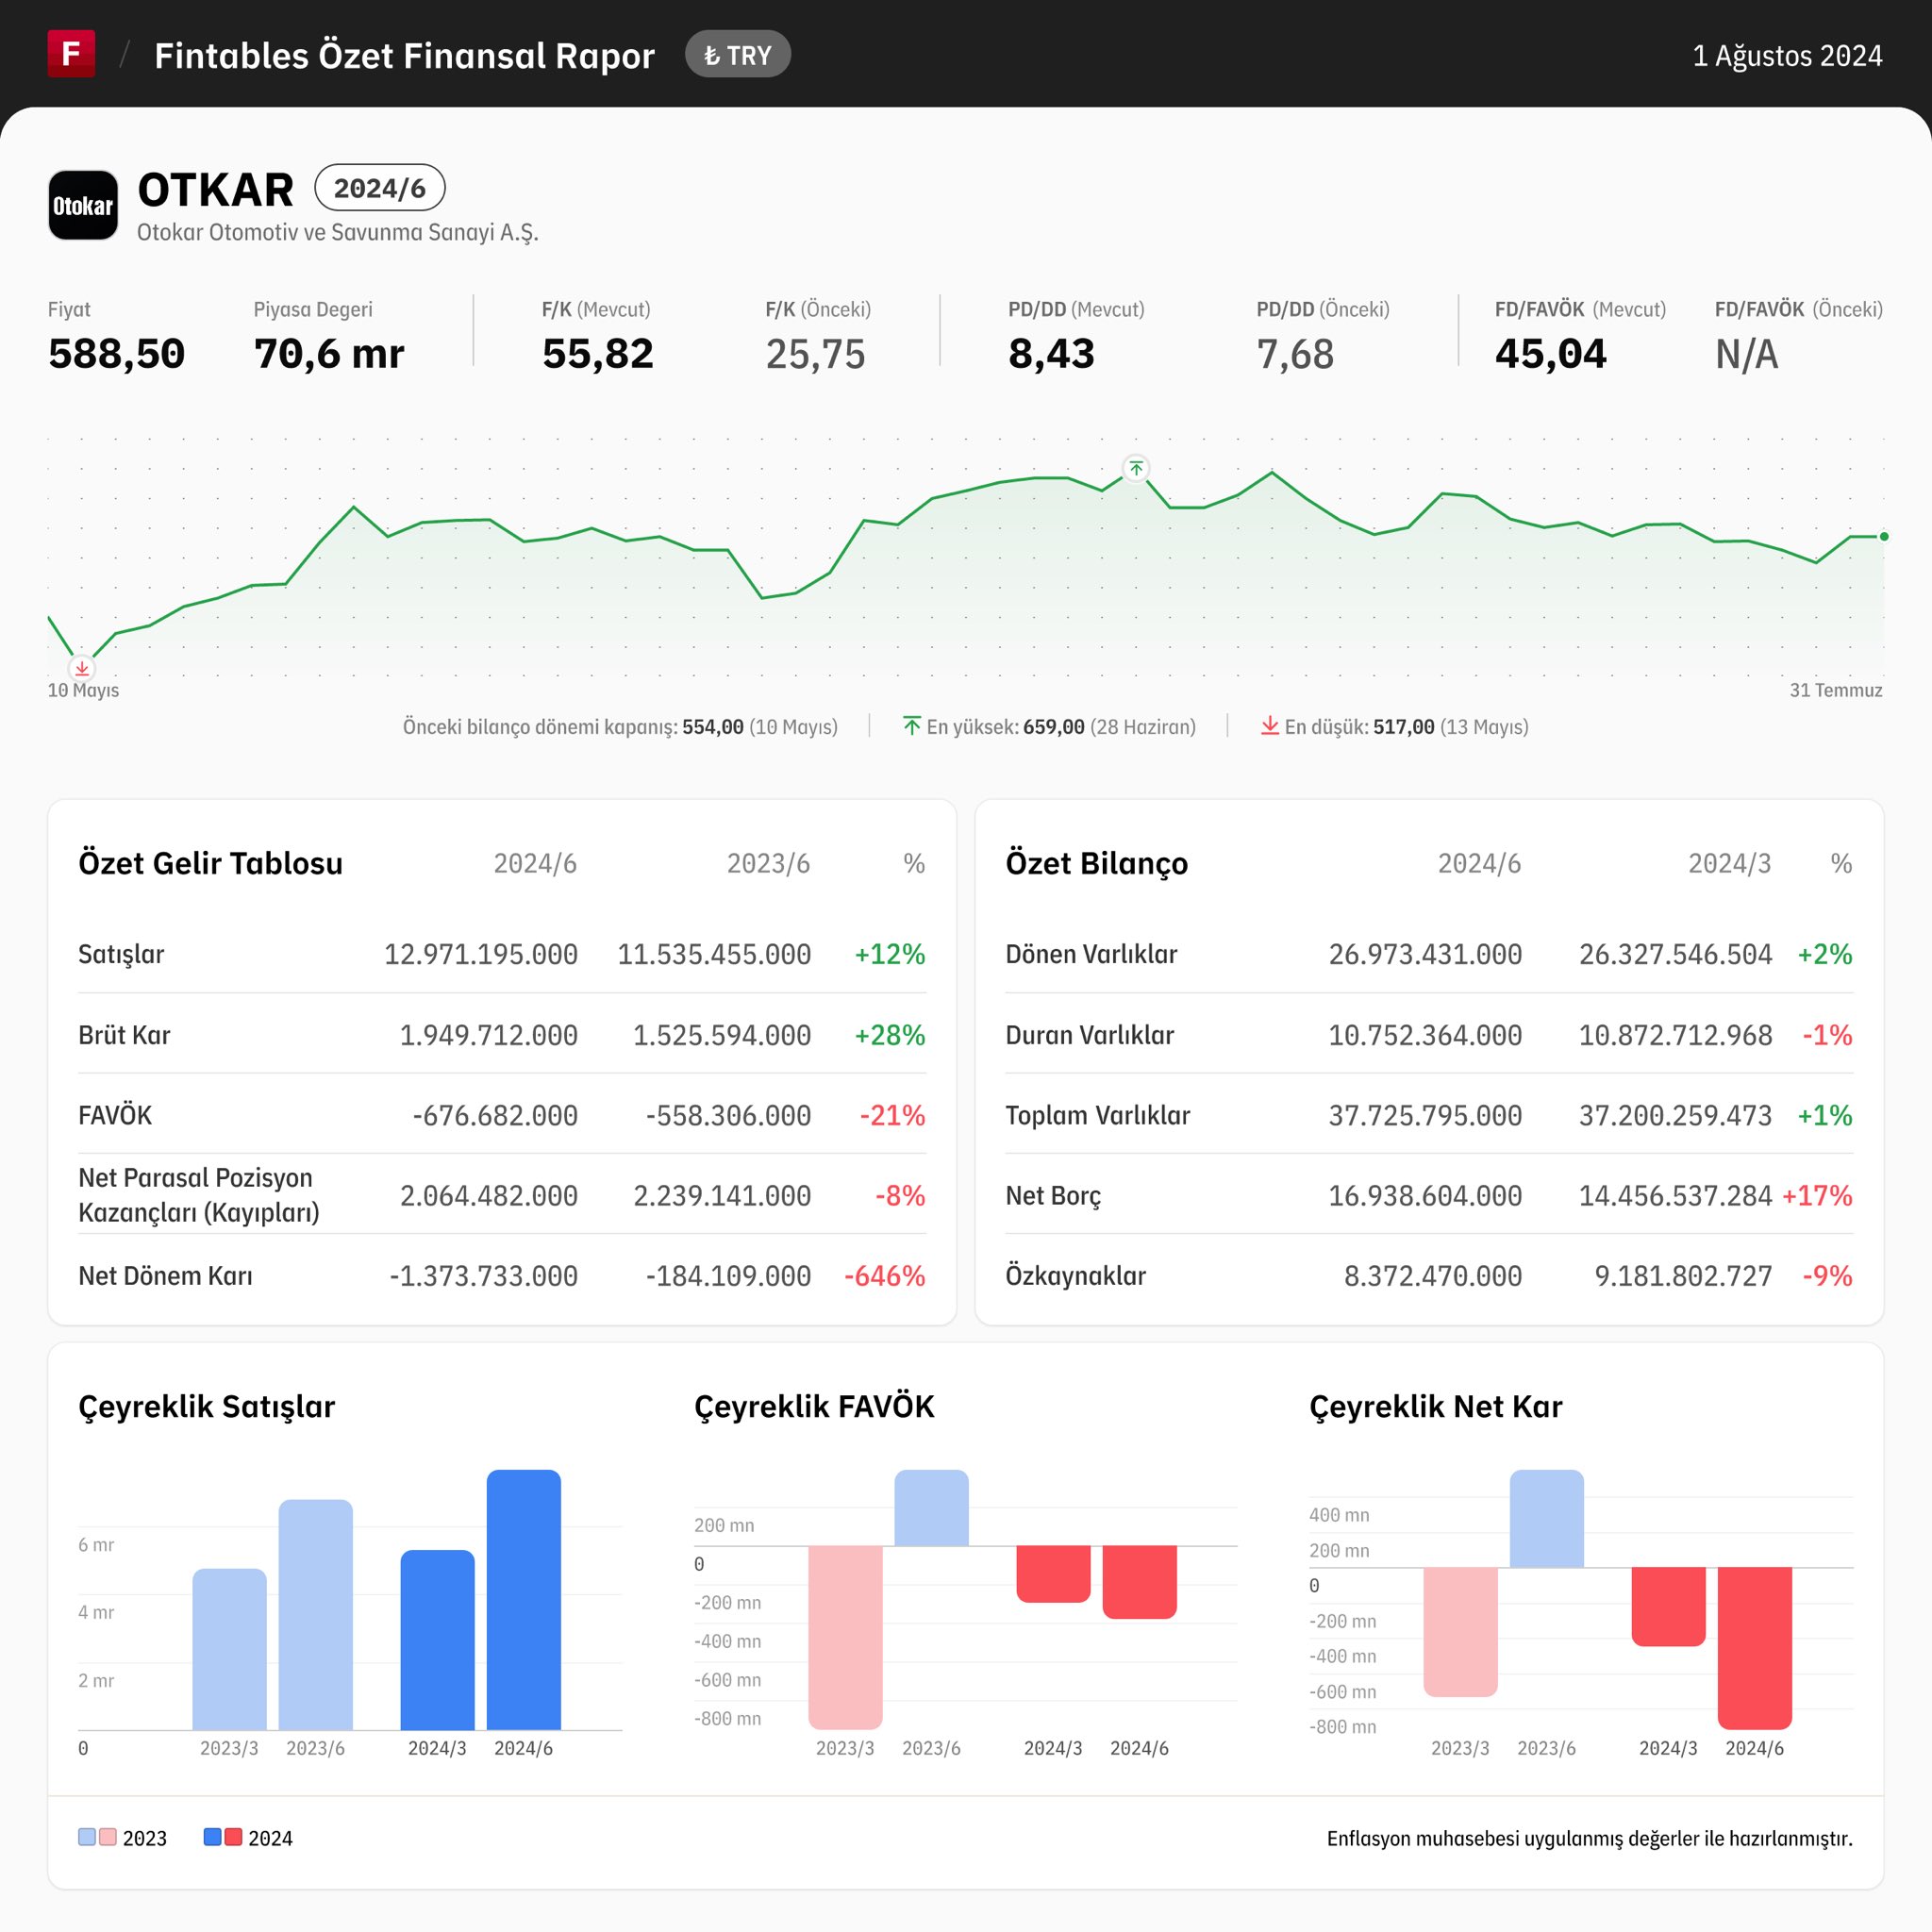Click the 2024/6 bar in Çeyreklik Satışlar
Screen dimensions: 1932x1932
(524, 1600)
